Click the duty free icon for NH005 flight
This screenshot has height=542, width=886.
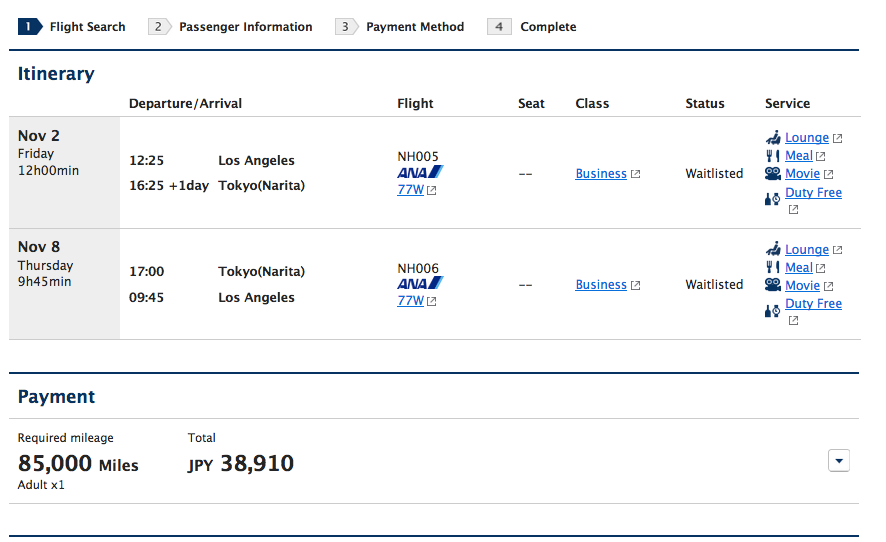(773, 196)
